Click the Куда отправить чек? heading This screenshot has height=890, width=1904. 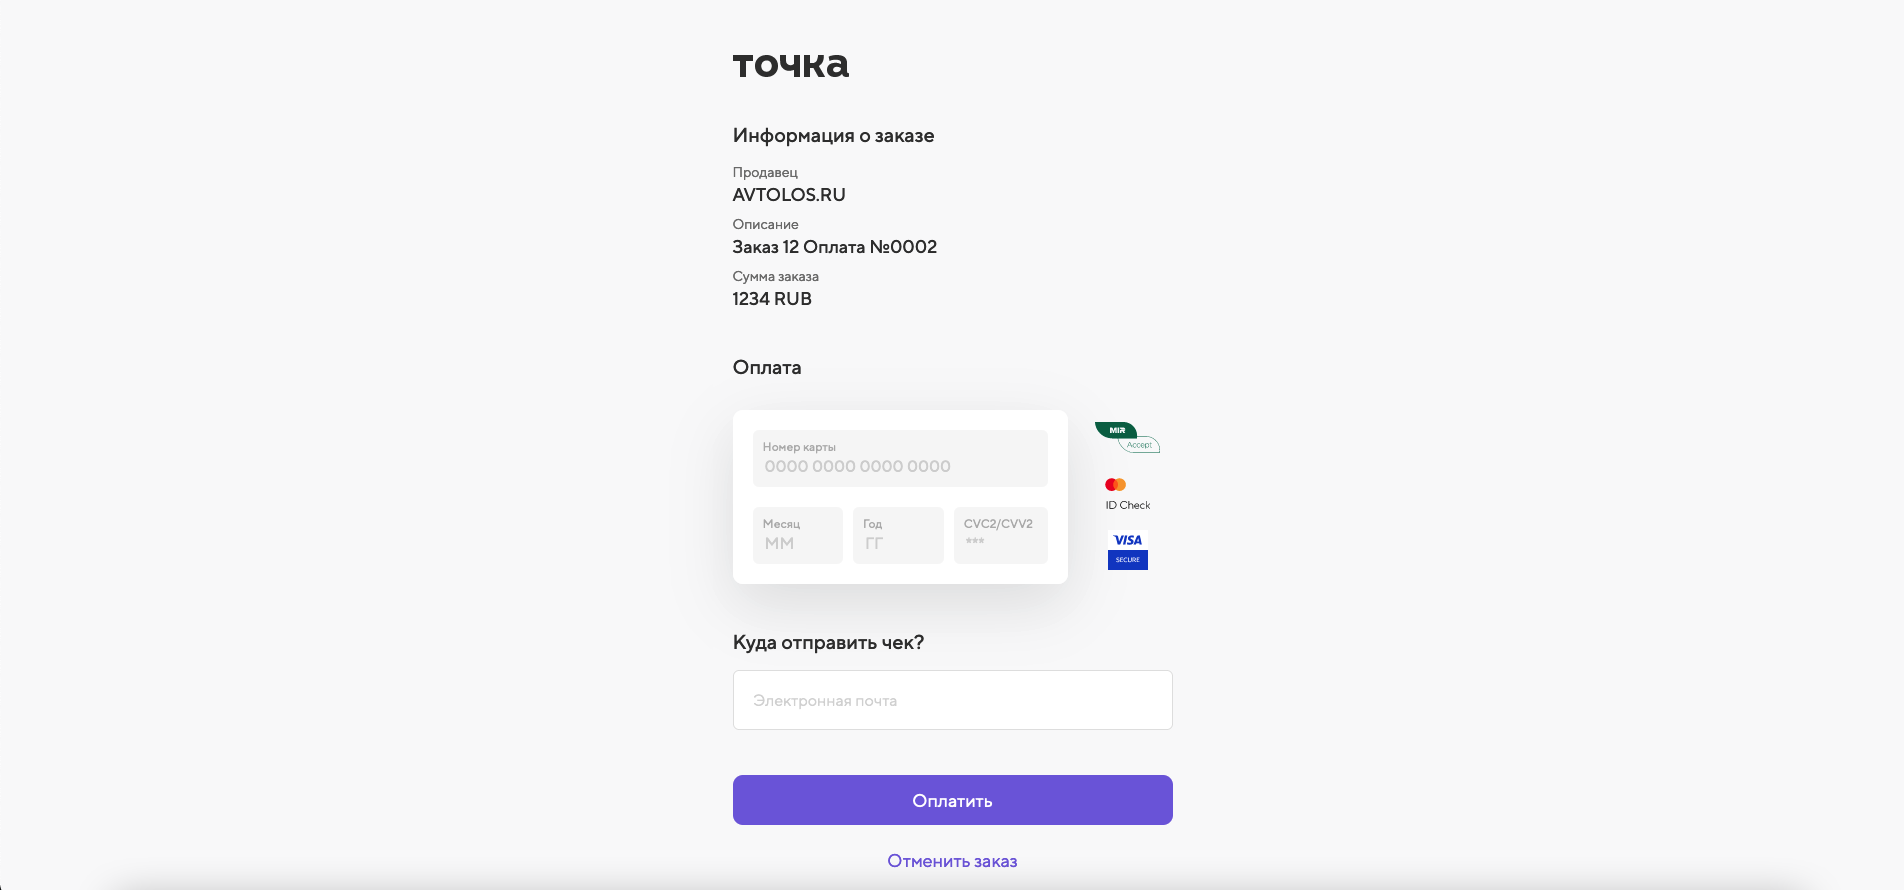coord(828,643)
